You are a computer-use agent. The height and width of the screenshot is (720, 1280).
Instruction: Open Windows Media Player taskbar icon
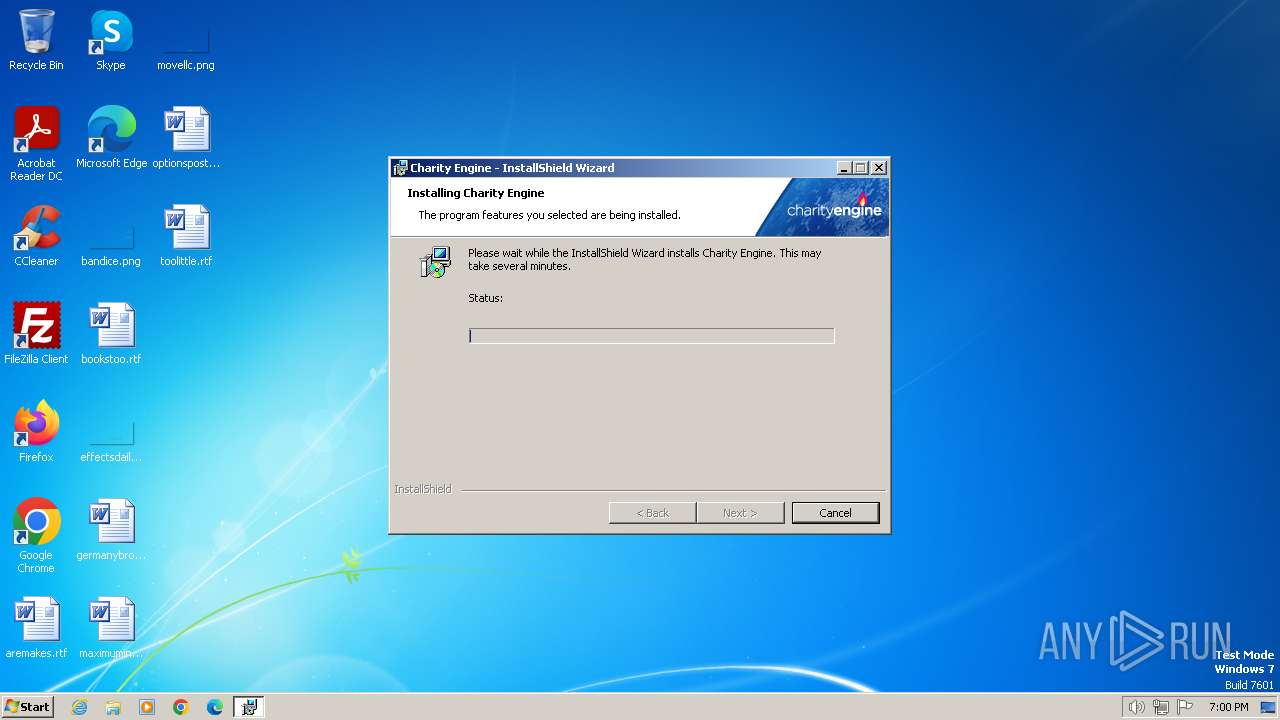[x=147, y=707]
